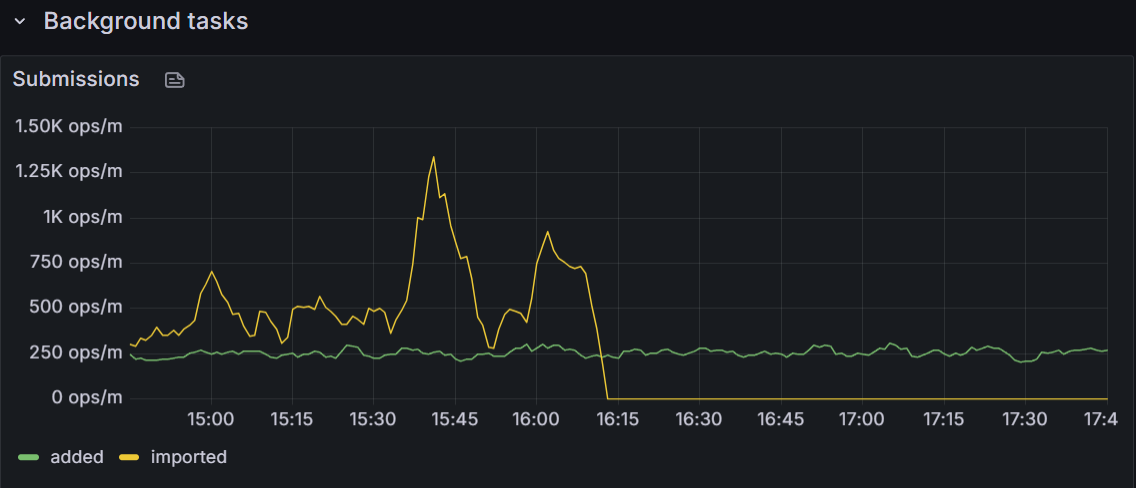Open the Submissions panel title menu
Image resolution: width=1136 pixels, height=488 pixels.
(x=76, y=79)
